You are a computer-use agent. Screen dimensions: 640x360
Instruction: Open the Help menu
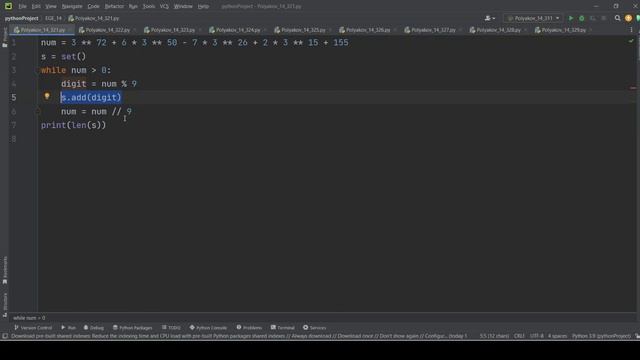click(x=203, y=7)
